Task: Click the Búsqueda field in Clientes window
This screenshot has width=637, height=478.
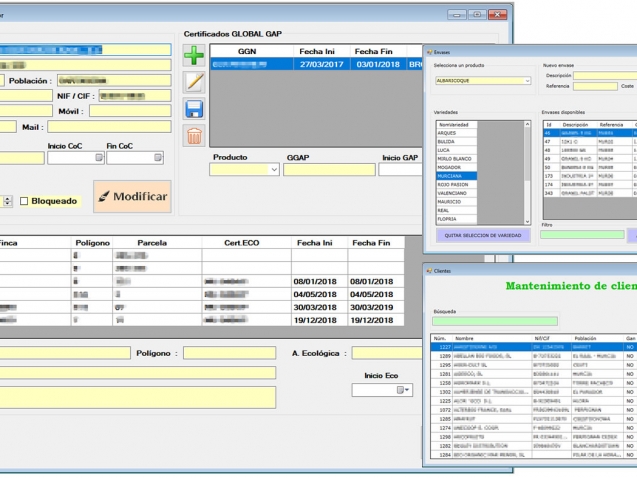Action: tap(495, 321)
